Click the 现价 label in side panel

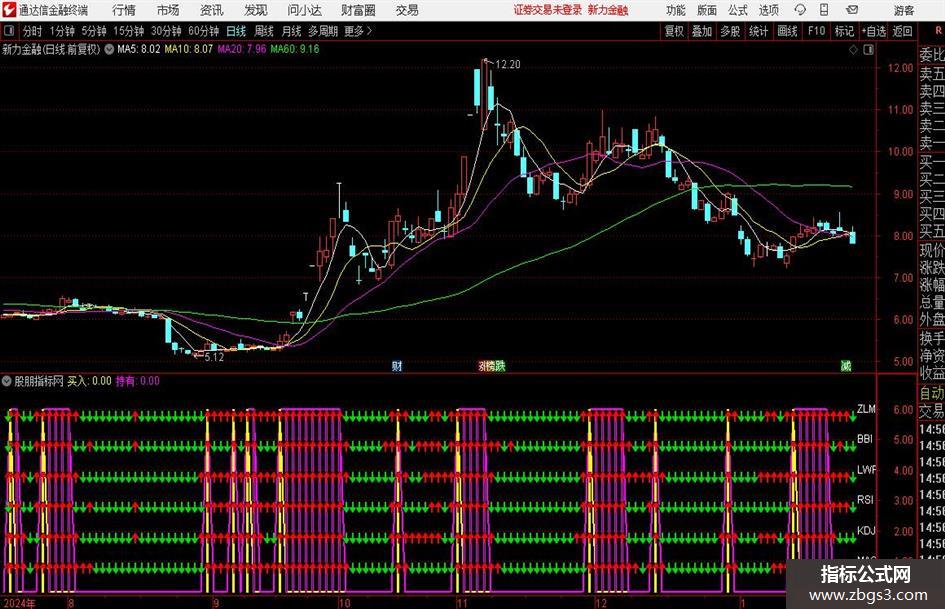932,250
